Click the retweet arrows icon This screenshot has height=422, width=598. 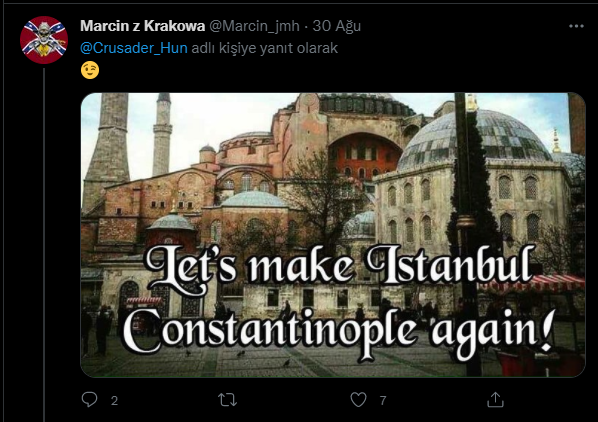pos(227,400)
